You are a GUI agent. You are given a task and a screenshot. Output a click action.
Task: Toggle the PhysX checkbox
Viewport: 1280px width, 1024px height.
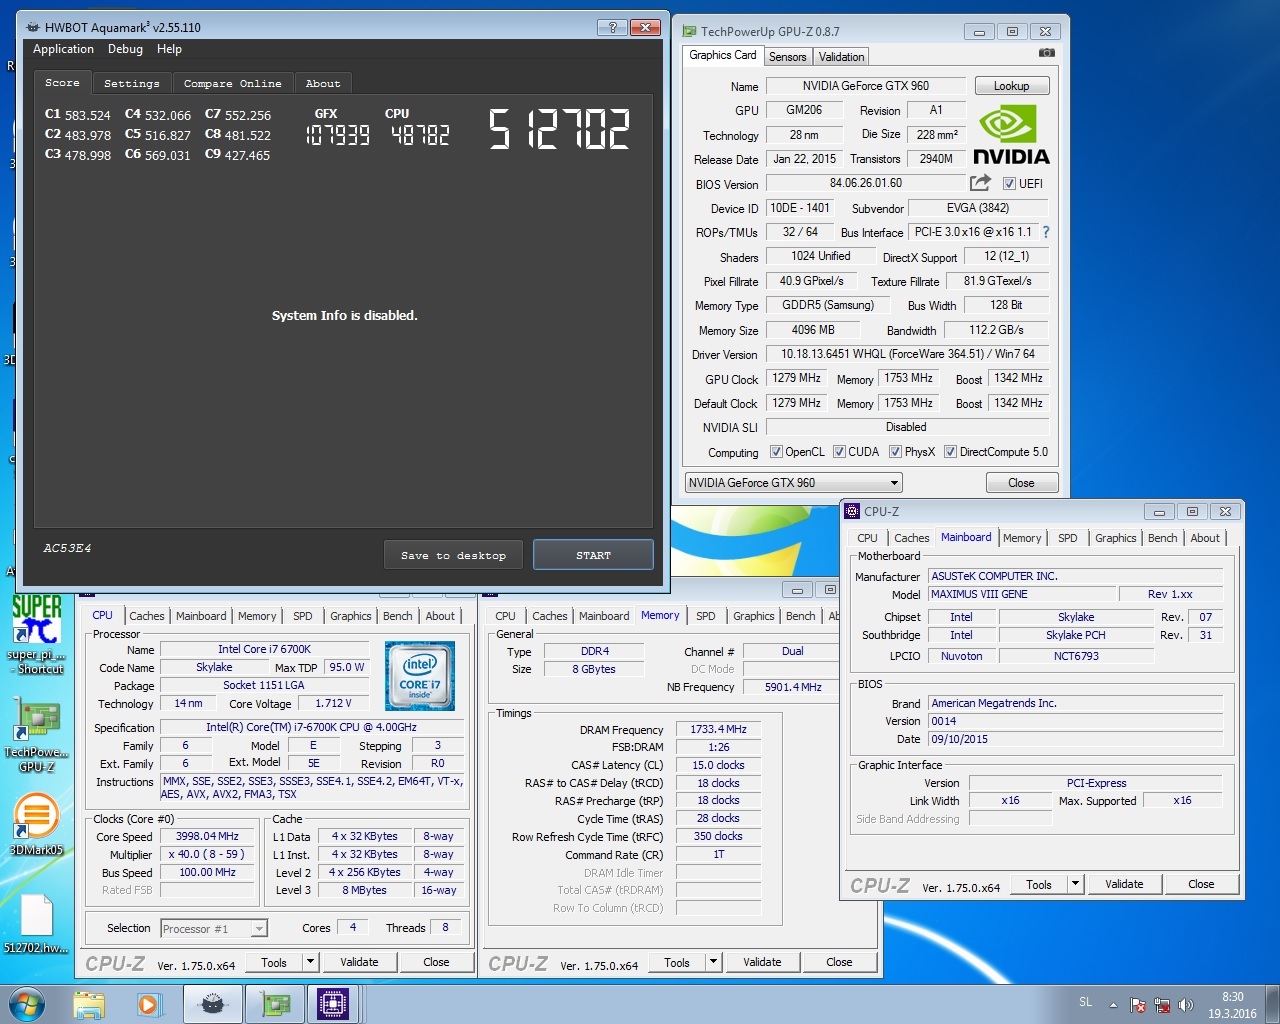(x=895, y=452)
